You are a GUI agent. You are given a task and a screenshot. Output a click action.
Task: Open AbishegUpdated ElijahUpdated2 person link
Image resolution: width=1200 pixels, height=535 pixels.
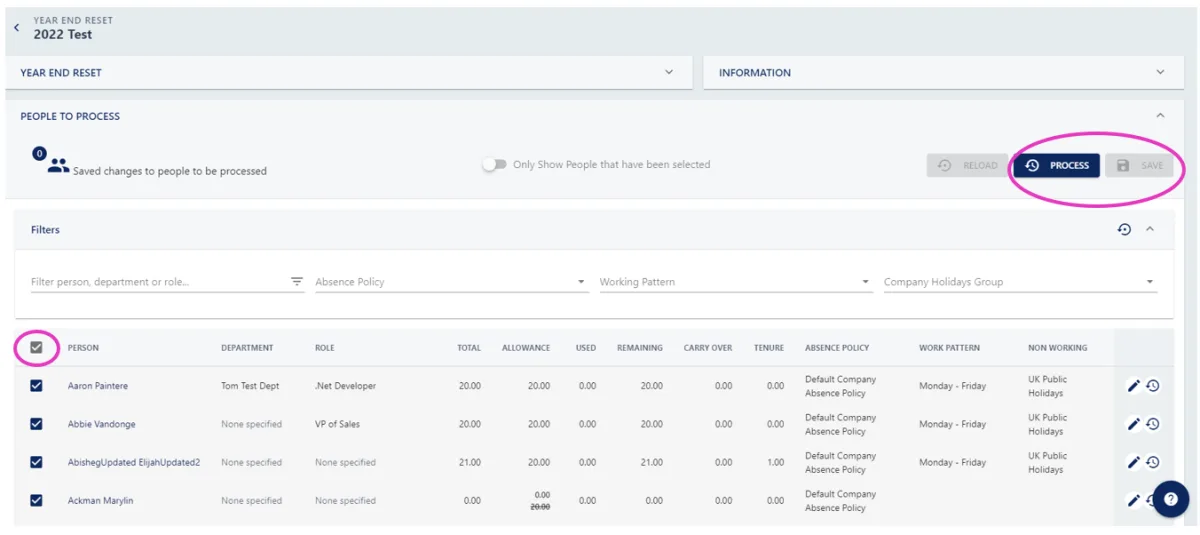click(x=134, y=462)
